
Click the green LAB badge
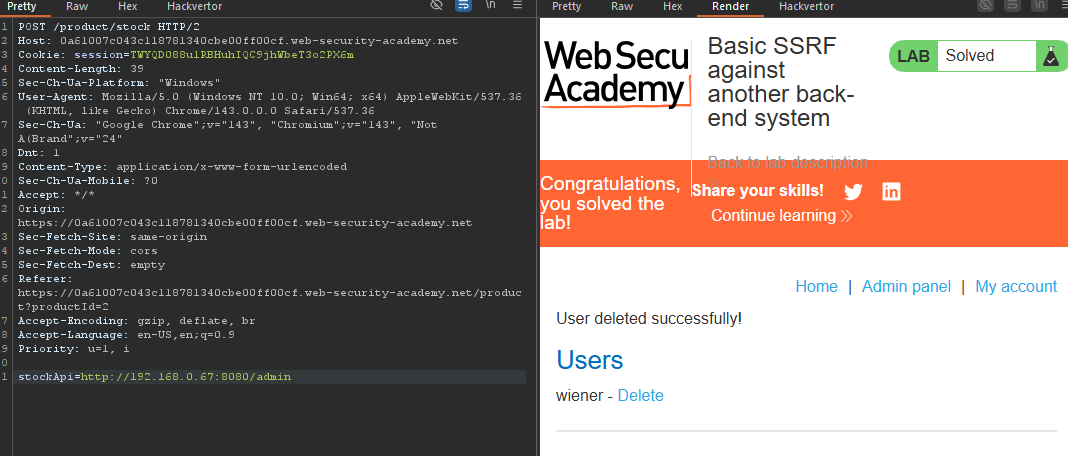coord(913,56)
